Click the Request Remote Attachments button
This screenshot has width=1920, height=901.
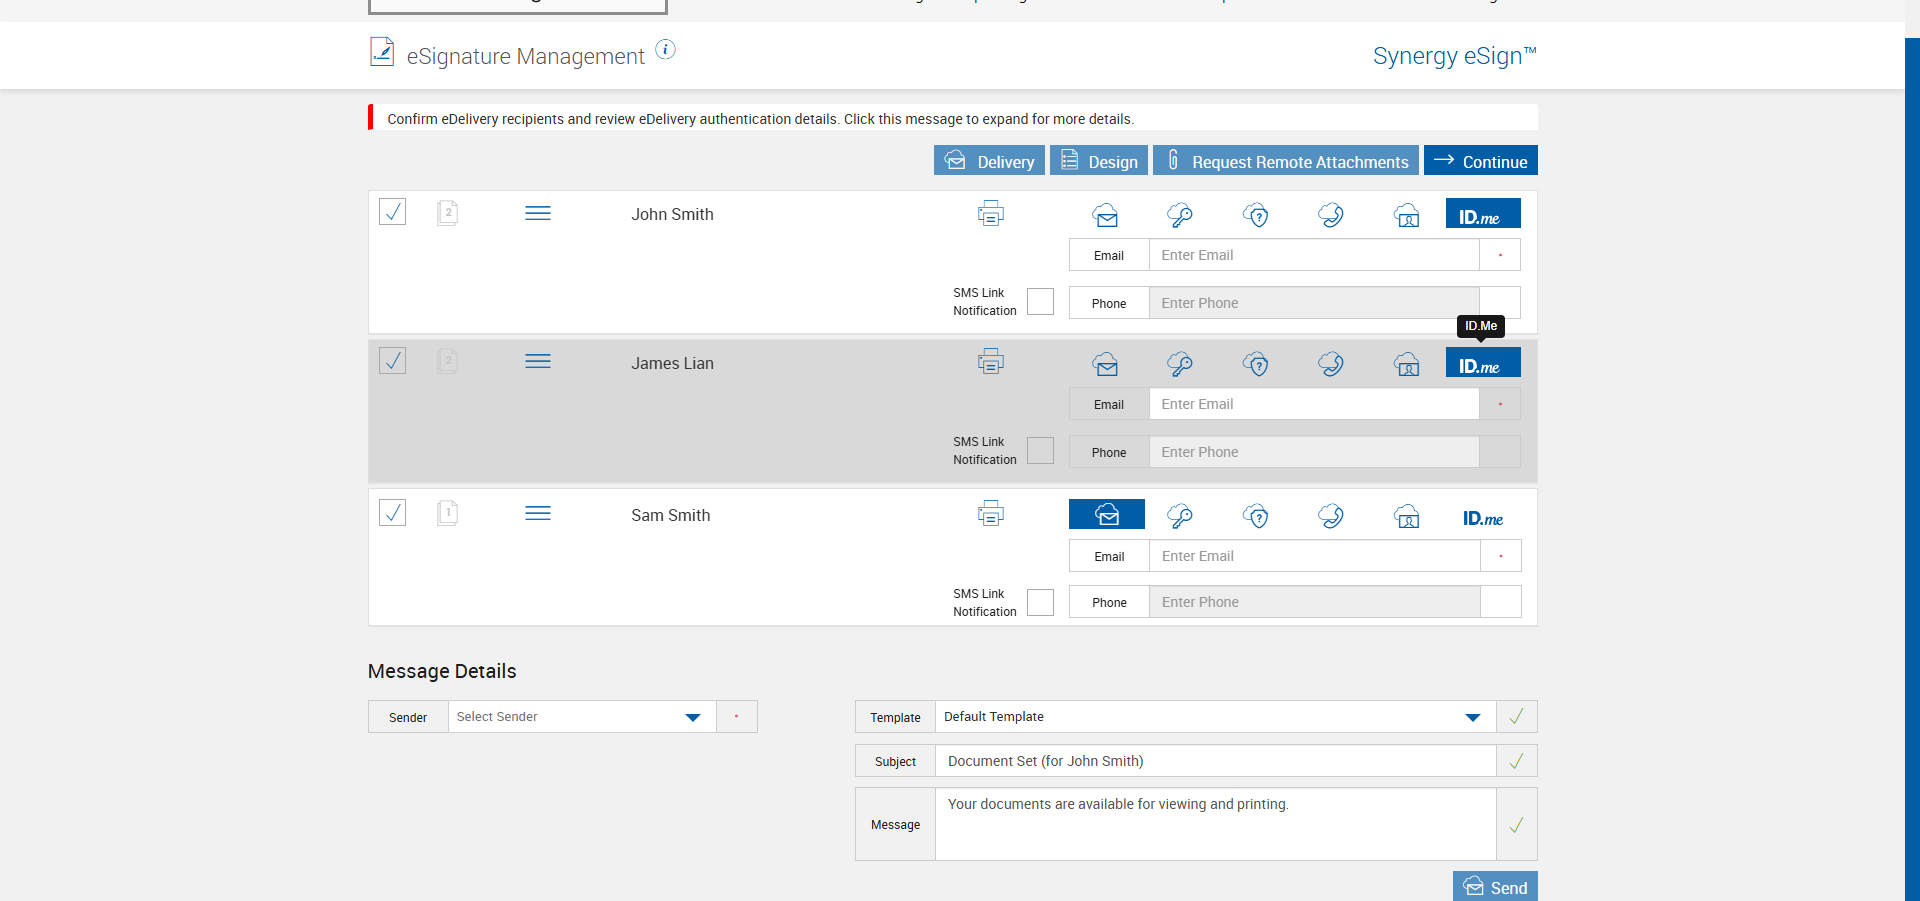click(x=1285, y=161)
